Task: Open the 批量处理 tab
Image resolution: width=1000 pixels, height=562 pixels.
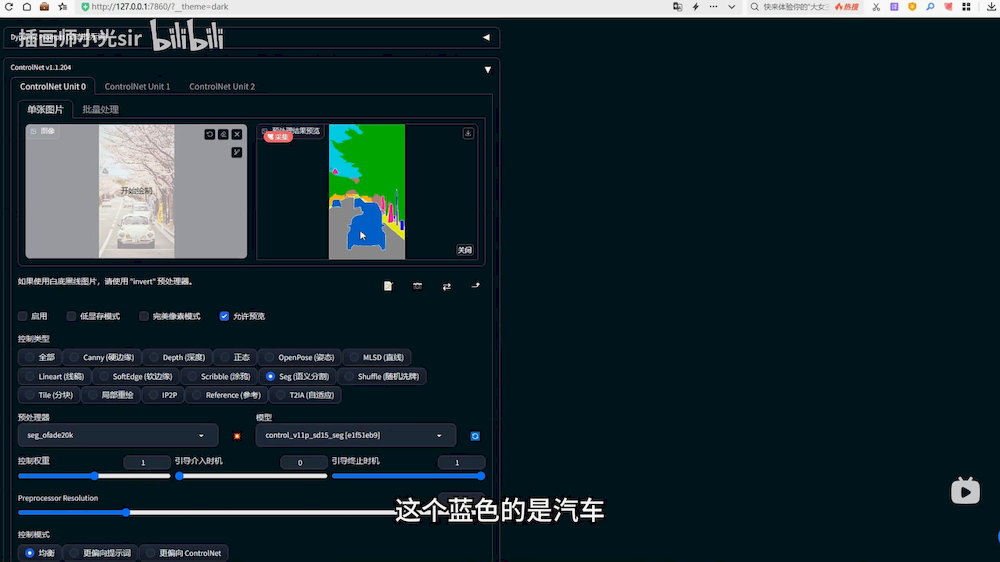Action: [x=100, y=109]
